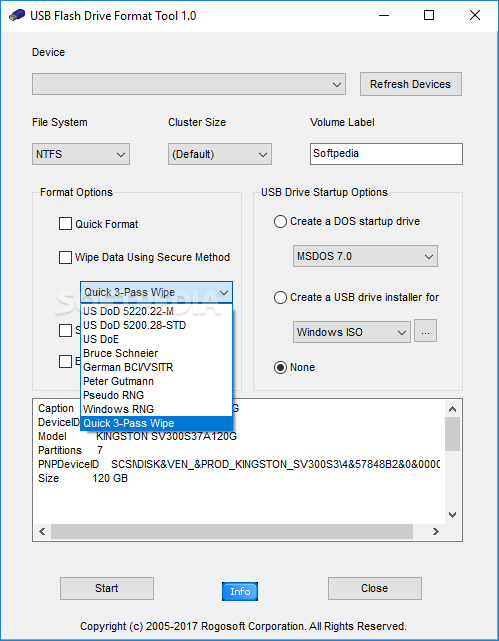This screenshot has height=641, width=499.
Task: Click the Close button at bottom
Action: [x=375, y=588]
